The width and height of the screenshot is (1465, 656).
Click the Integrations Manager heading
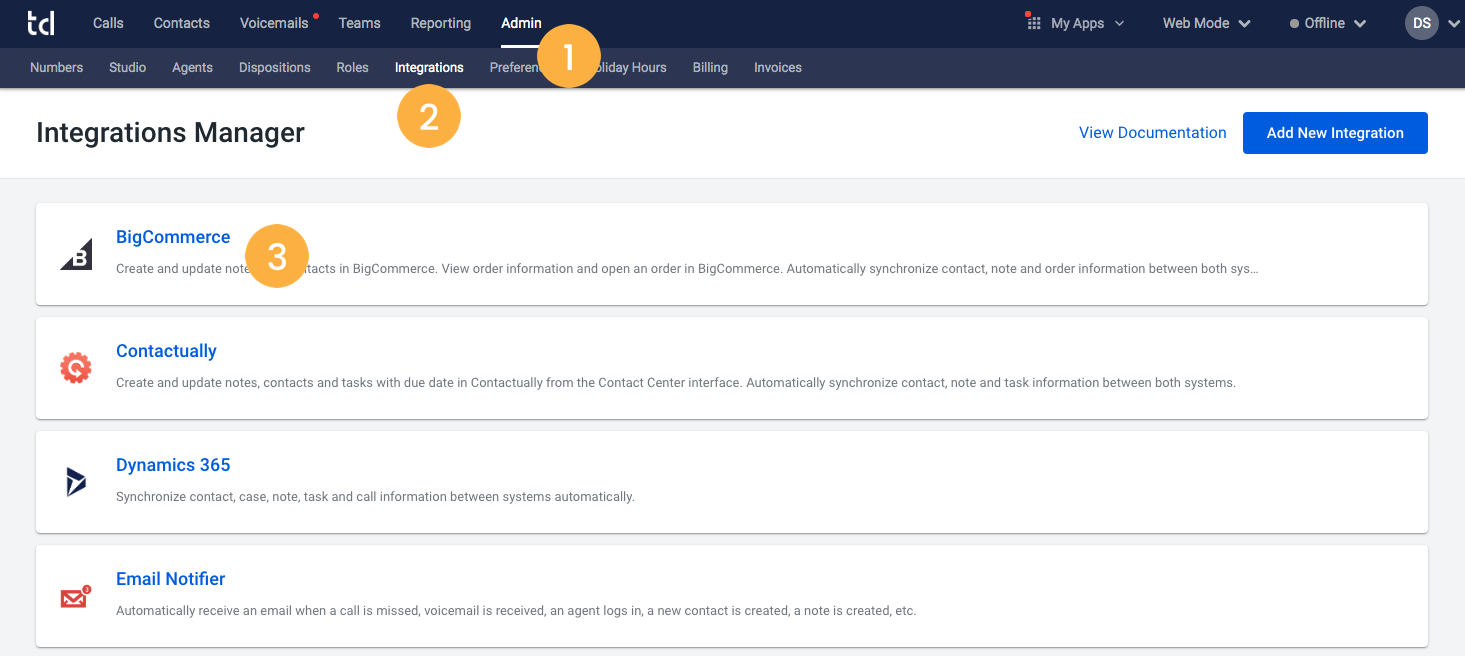point(170,132)
